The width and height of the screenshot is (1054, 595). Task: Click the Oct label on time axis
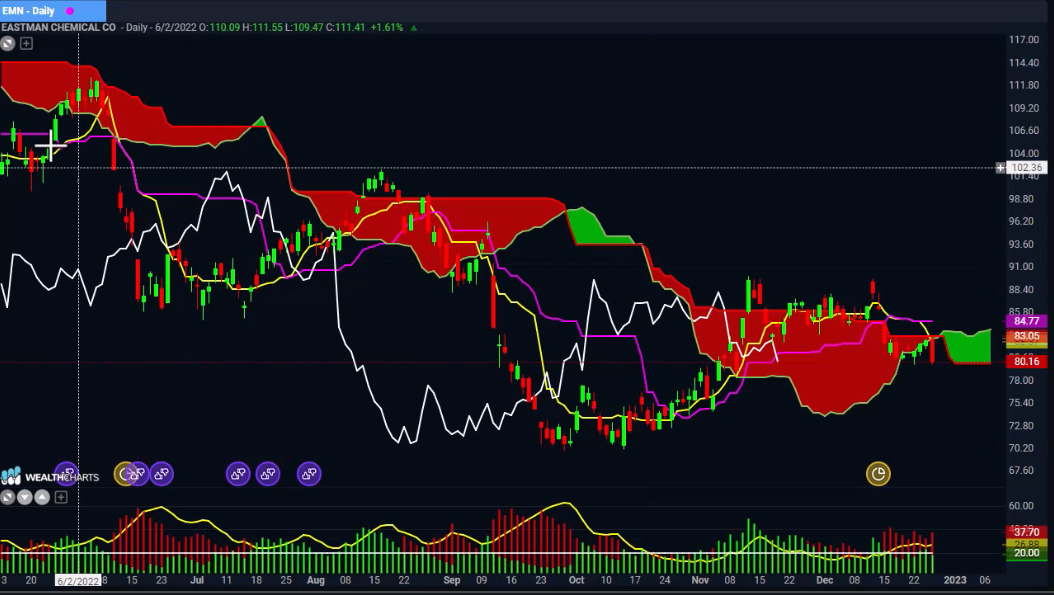576,580
